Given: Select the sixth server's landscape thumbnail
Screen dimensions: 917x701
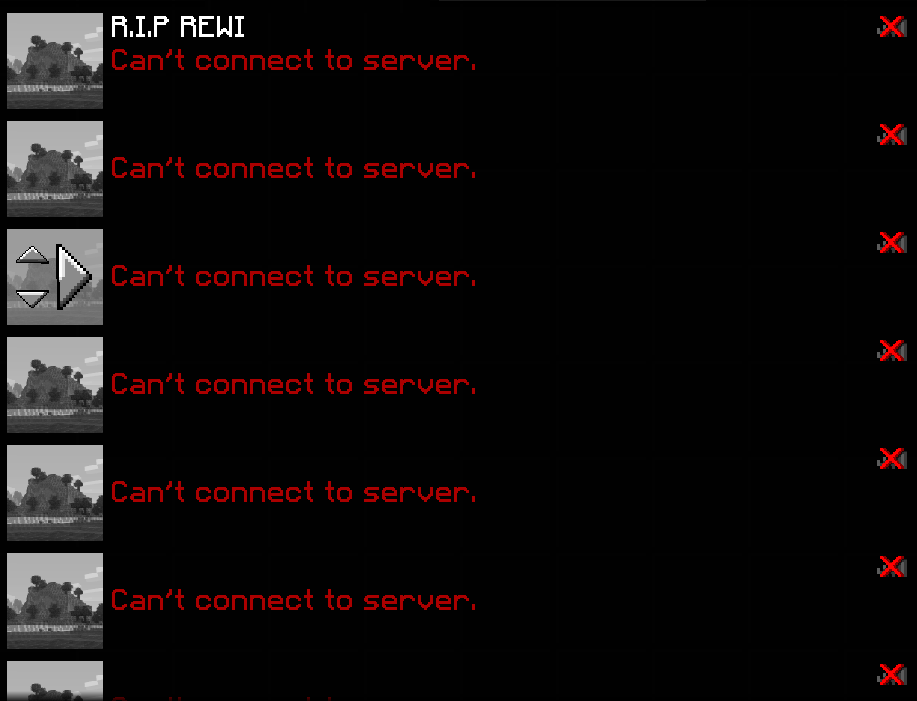Looking at the screenshot, I should (x=55, y=601).
